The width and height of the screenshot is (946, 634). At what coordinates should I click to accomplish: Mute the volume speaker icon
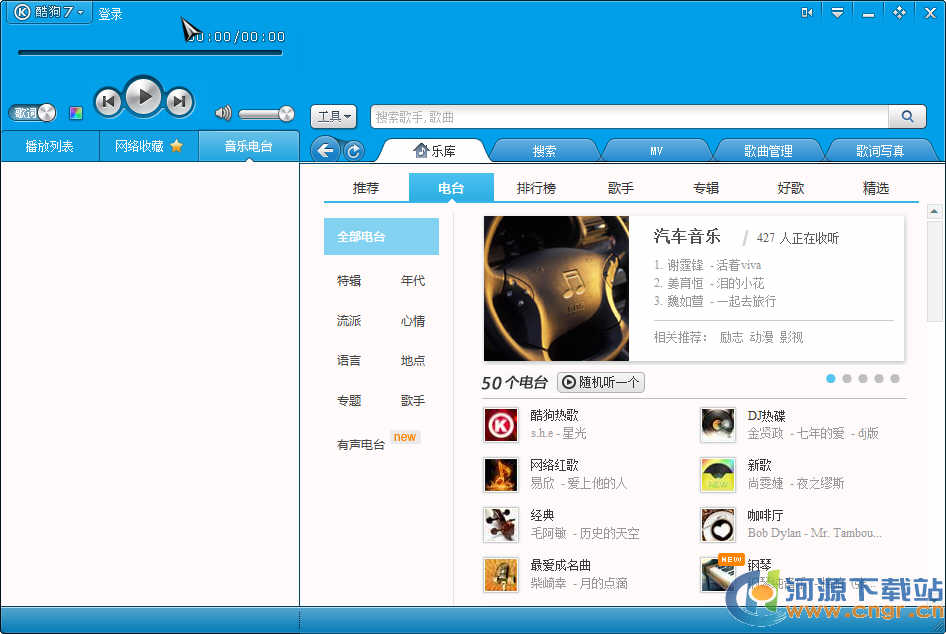click(x=222, y=113)
